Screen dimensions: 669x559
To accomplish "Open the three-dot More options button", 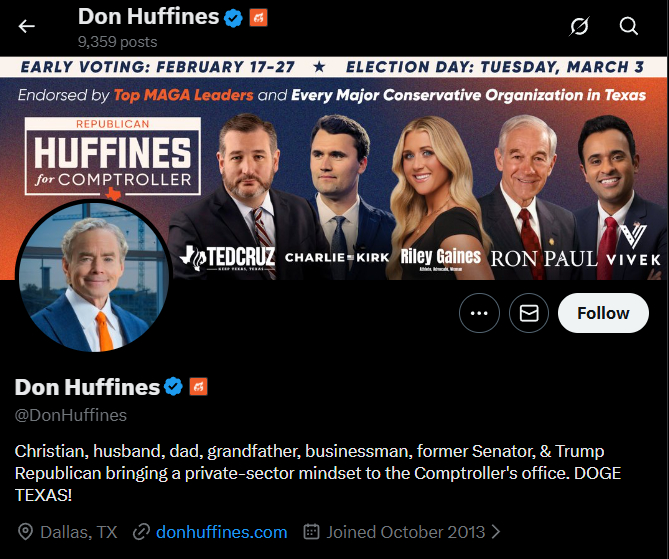I will click(x=479, y=313).
